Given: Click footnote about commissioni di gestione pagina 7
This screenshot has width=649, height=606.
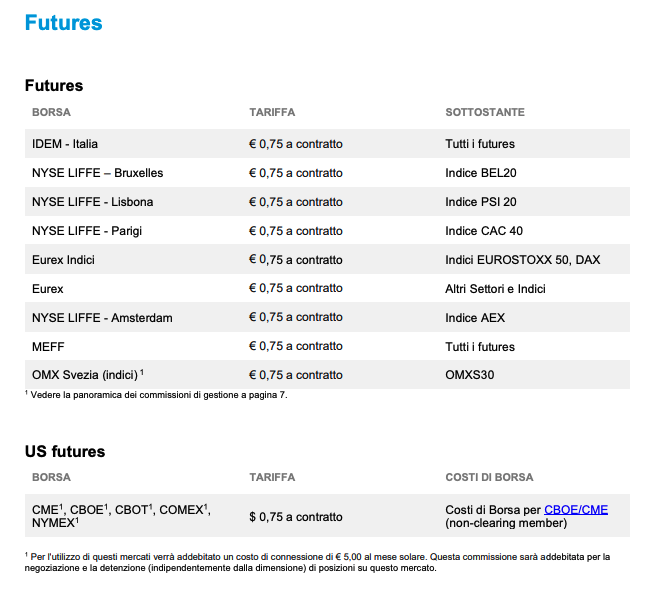Looking at the screenshot, I should 156,395.
